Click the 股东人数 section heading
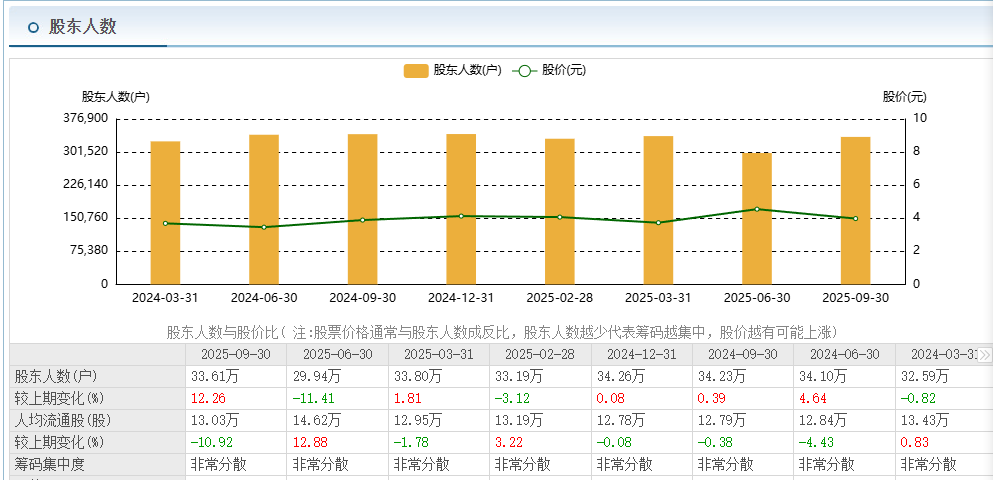This screenshot has width=993, height=480. (x=83, y=27)
